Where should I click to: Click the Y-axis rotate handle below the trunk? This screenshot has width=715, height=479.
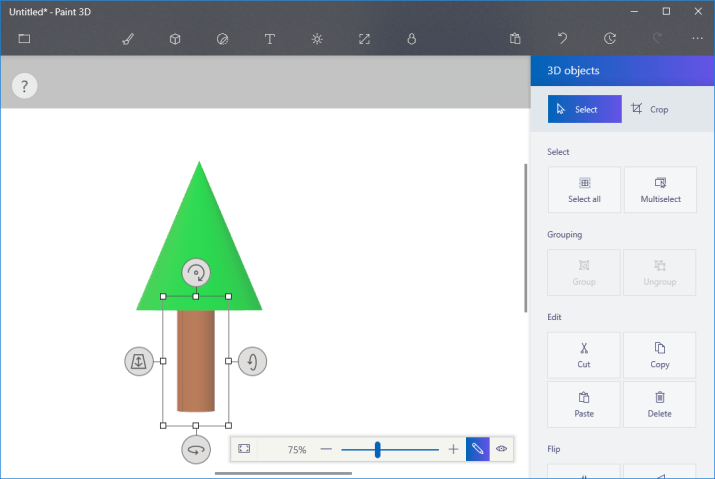click(196, 450)
